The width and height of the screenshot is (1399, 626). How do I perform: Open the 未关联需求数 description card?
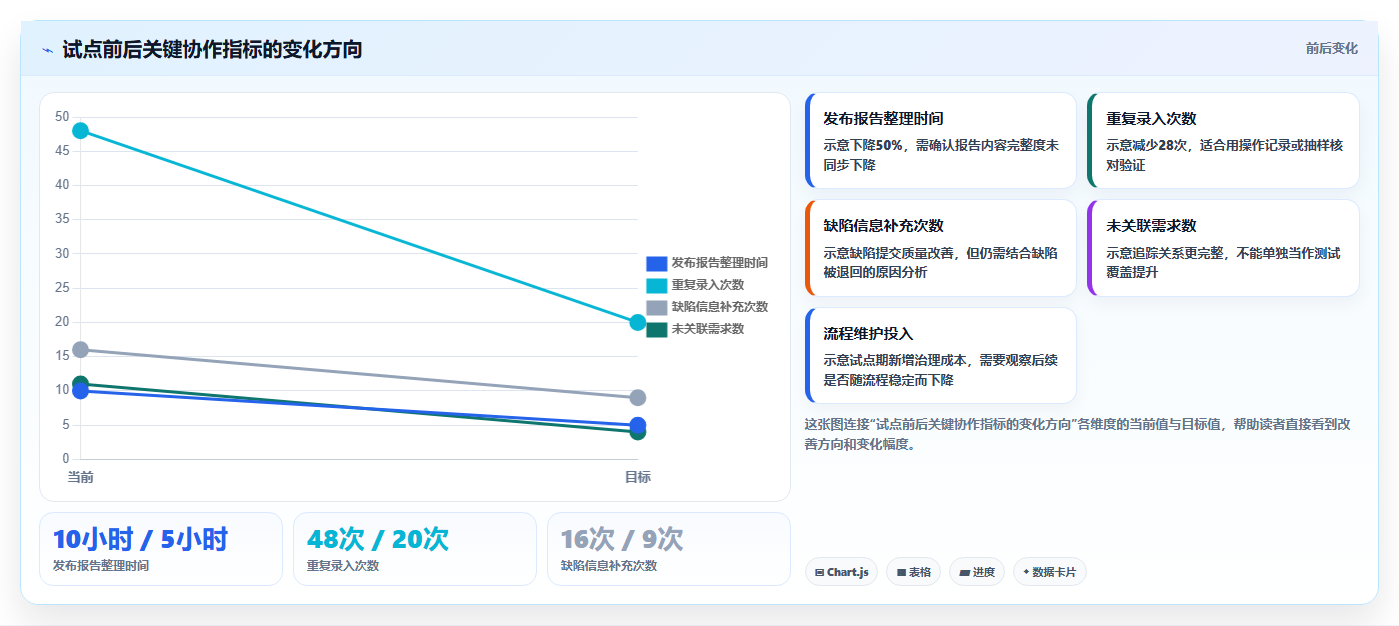(x=1223, y=248)
